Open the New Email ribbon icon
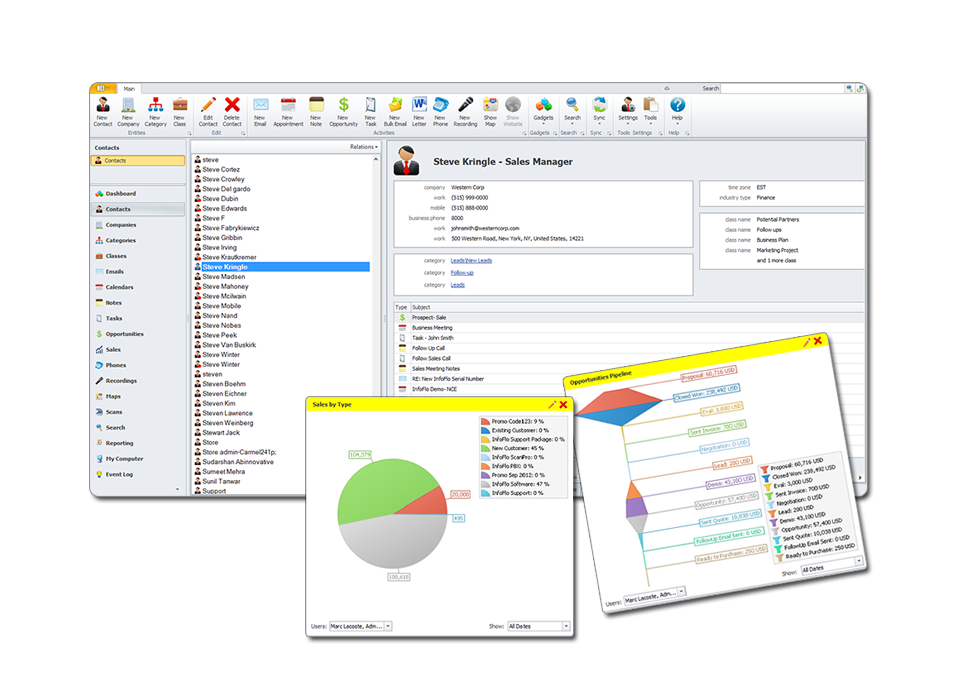The height and width of the screenshot is (700, 960). 260,111
